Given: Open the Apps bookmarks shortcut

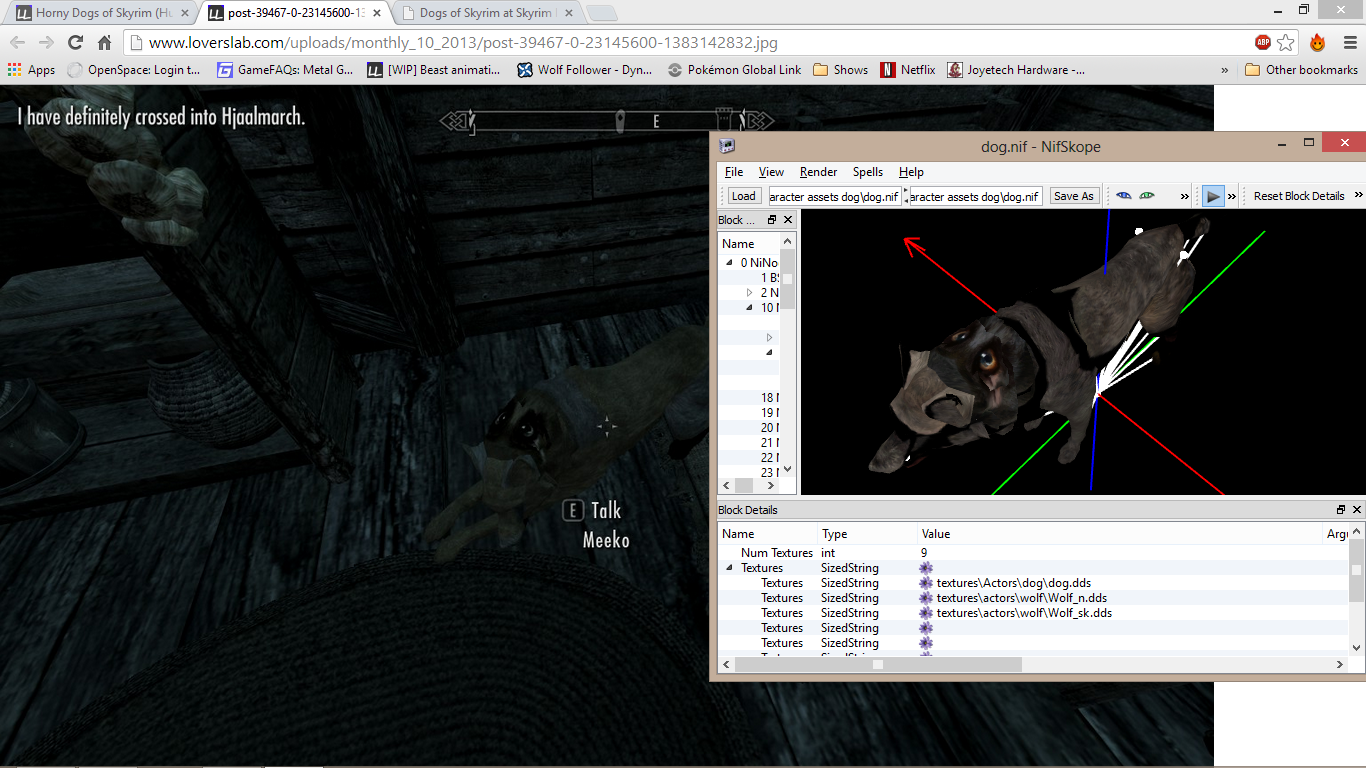Looking at the screenshot, I should click(x=31, y=70).
